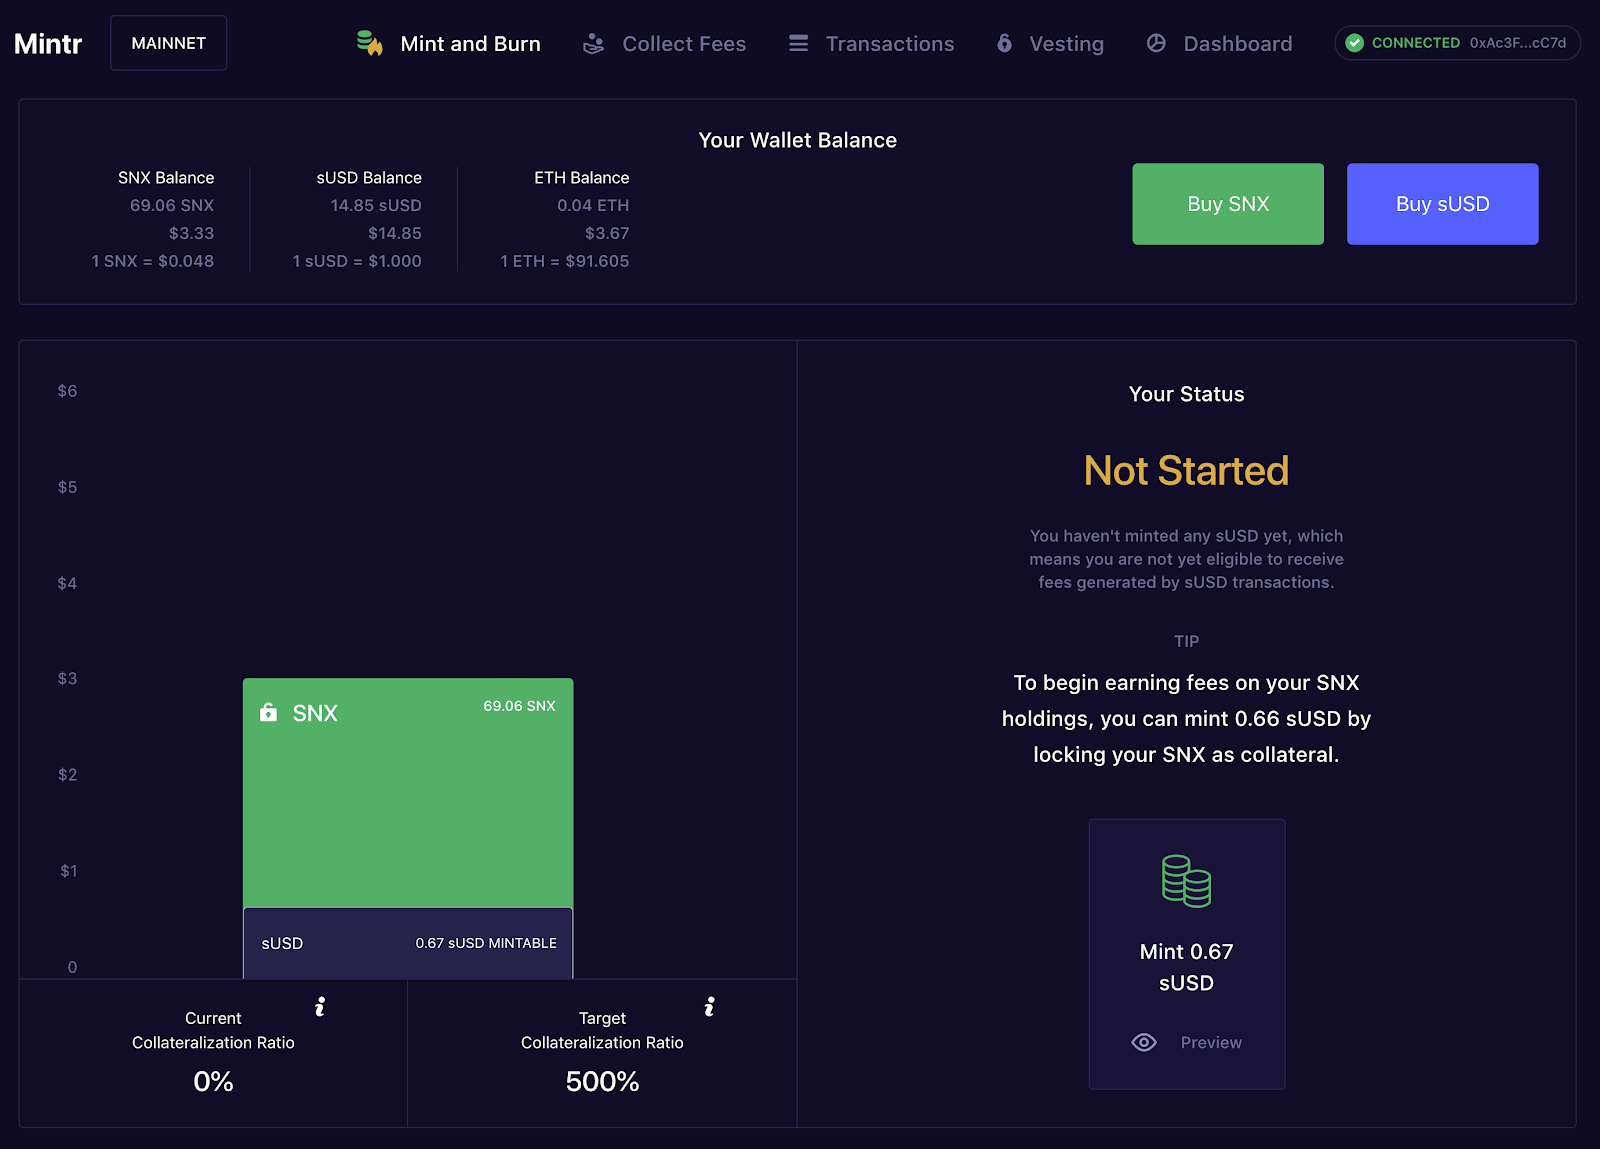1600x1149 pixels.
Task: Click the Collect Fees hand icon
Action: click(x=594, y=44)
